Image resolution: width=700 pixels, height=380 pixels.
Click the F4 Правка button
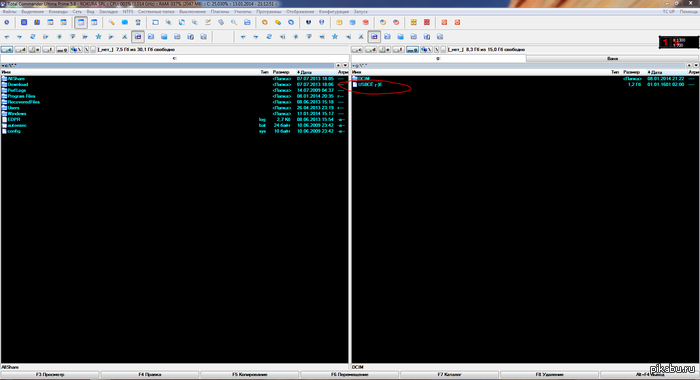[x=150, y=375]
